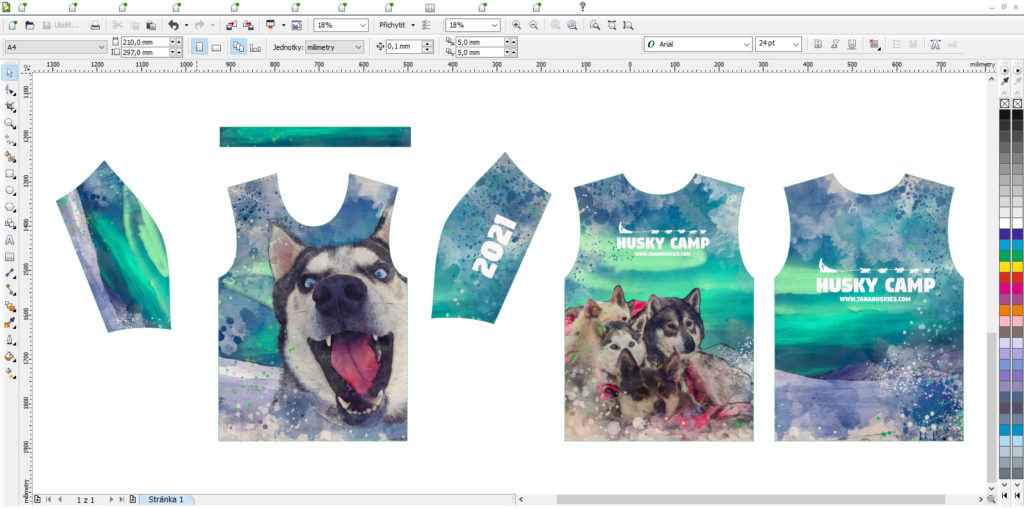Image resolution: width=1024 pixels, height=508 pixels.
Task: Click the Print icon
Action: pyautogui.click(x=95, y=25)
